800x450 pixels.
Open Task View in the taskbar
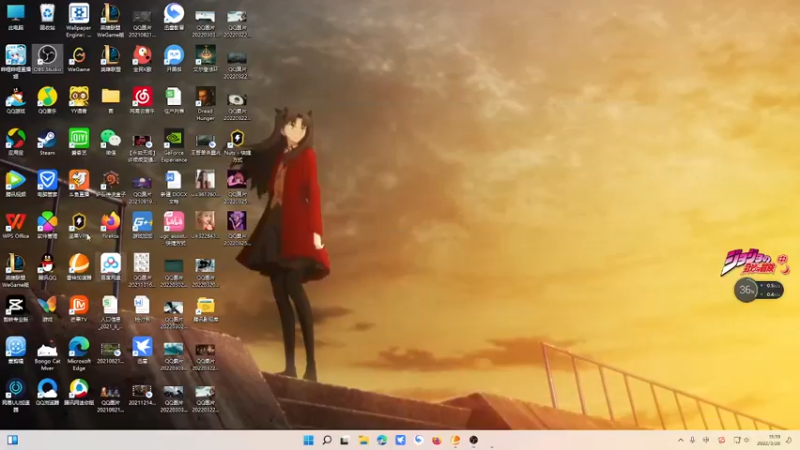coord(345,440)
